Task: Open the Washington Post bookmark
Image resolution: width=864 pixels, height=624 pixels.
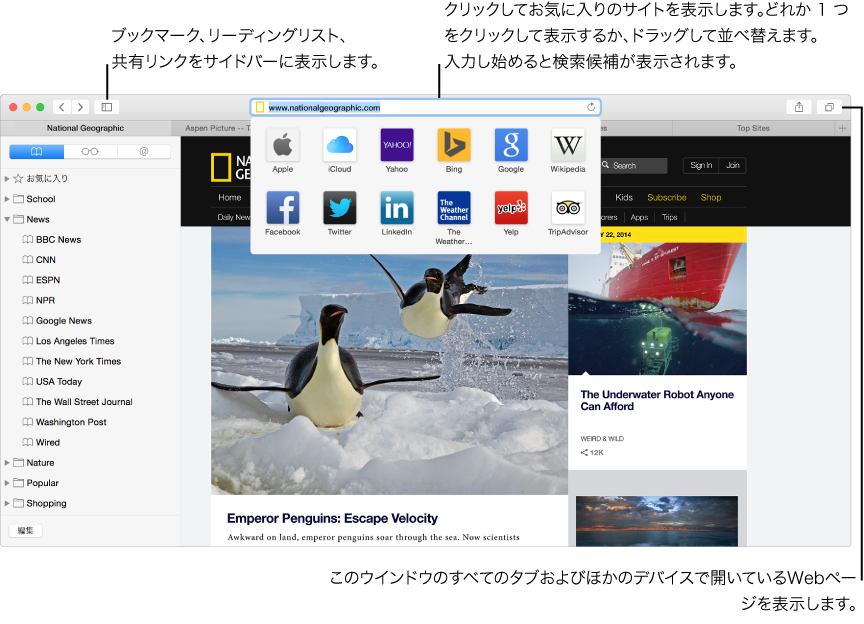Action: pyautogui.click(x=71, y=422)
